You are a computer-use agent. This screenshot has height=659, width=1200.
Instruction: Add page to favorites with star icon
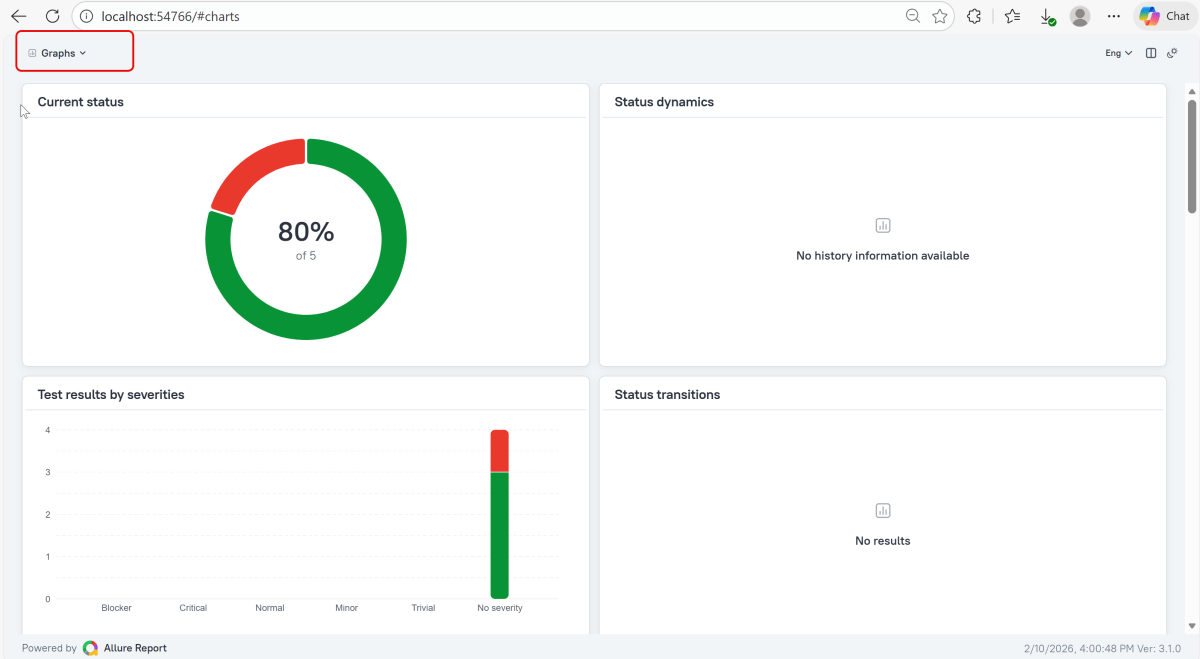940,16
